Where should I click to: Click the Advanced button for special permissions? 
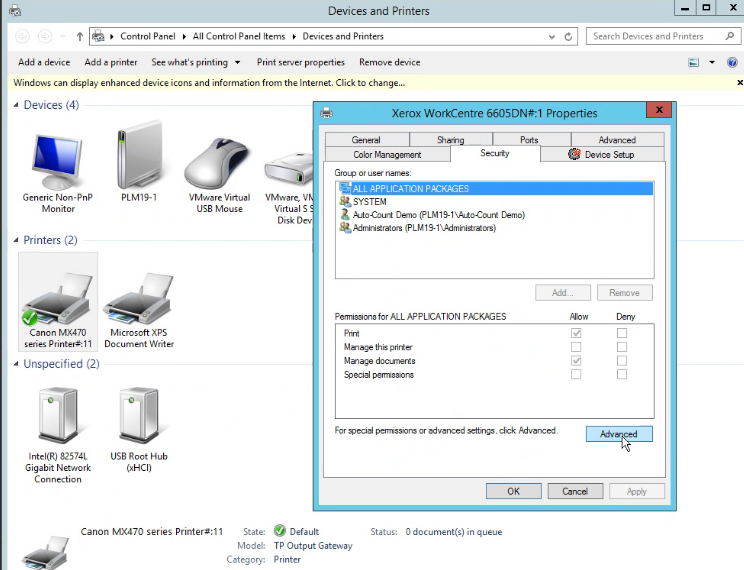[618, 434]
